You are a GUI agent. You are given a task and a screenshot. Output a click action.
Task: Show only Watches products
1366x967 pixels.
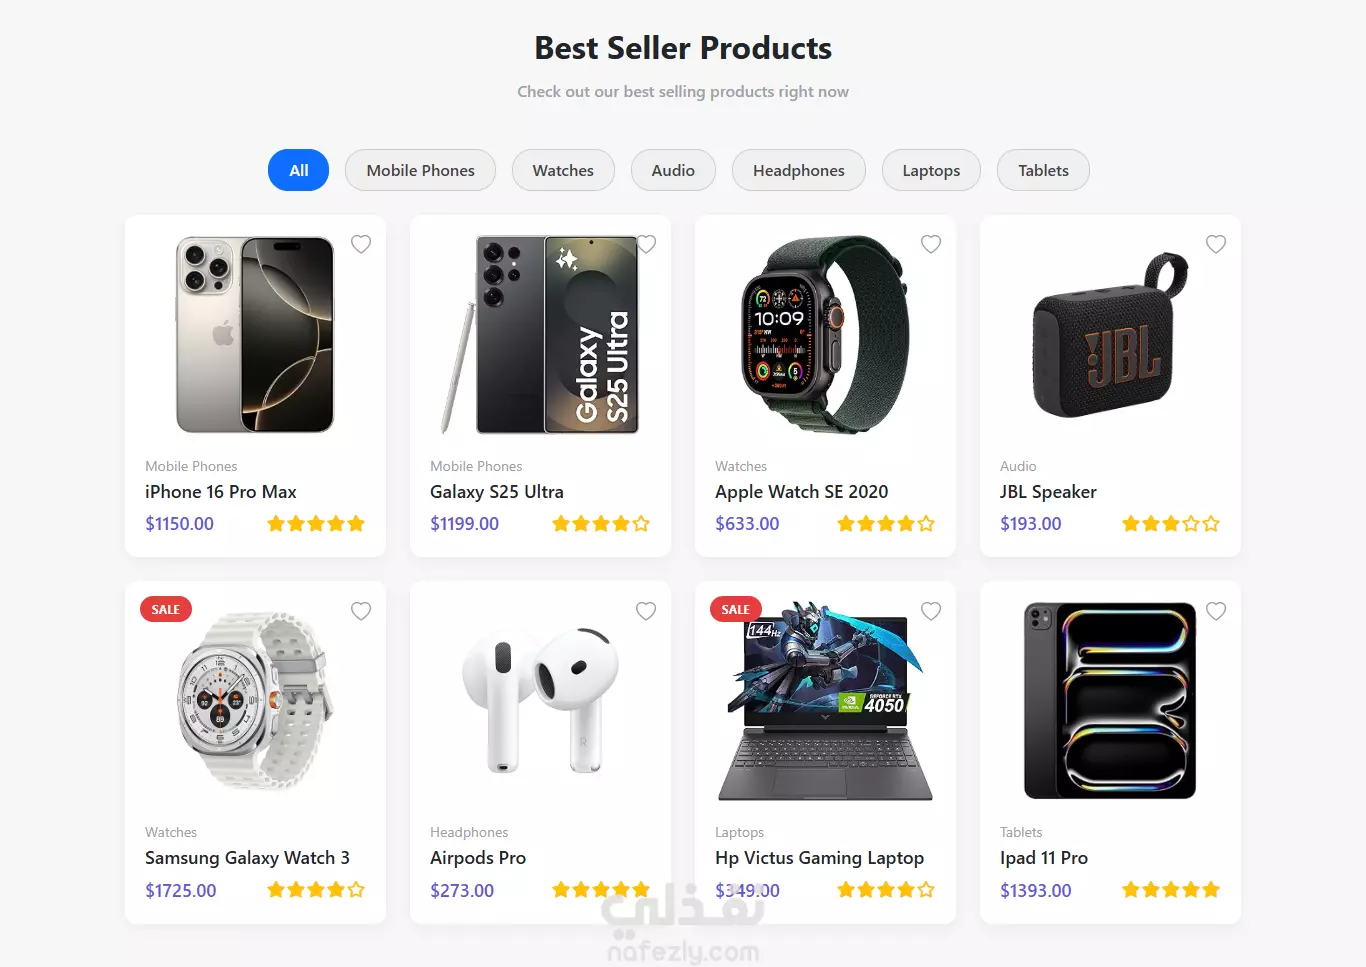tap(563, 170)
